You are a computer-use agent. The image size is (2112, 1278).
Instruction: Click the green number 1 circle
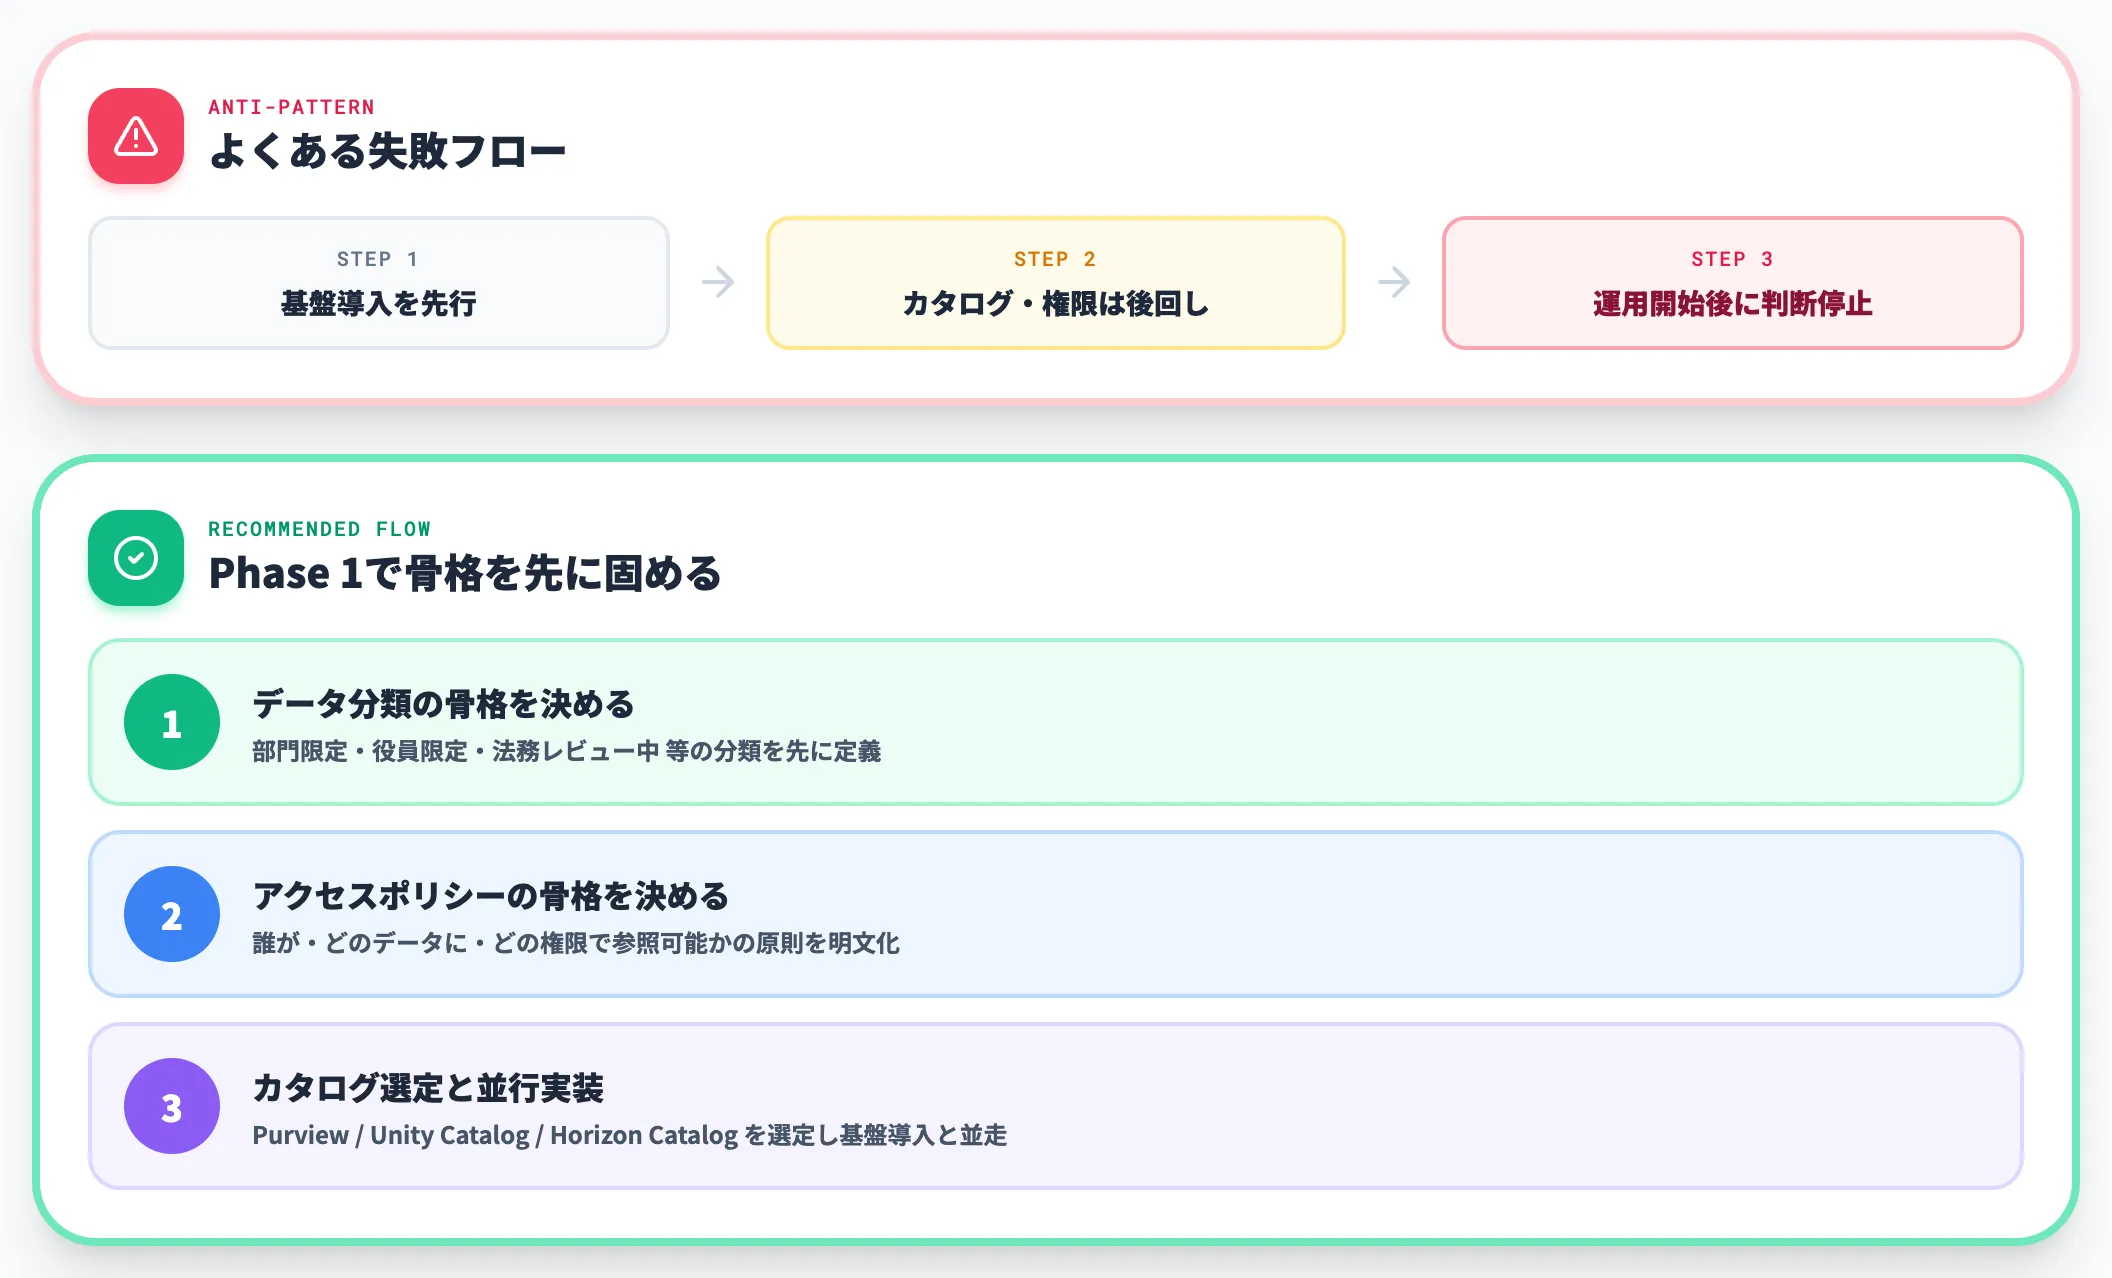pyautogui.click(x=172, y=722)
